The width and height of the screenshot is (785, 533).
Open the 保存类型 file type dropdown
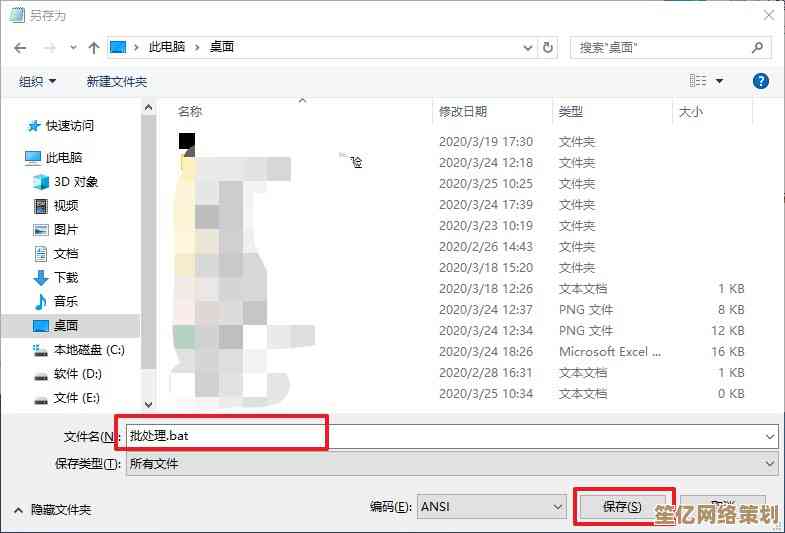tap(769, 464)
